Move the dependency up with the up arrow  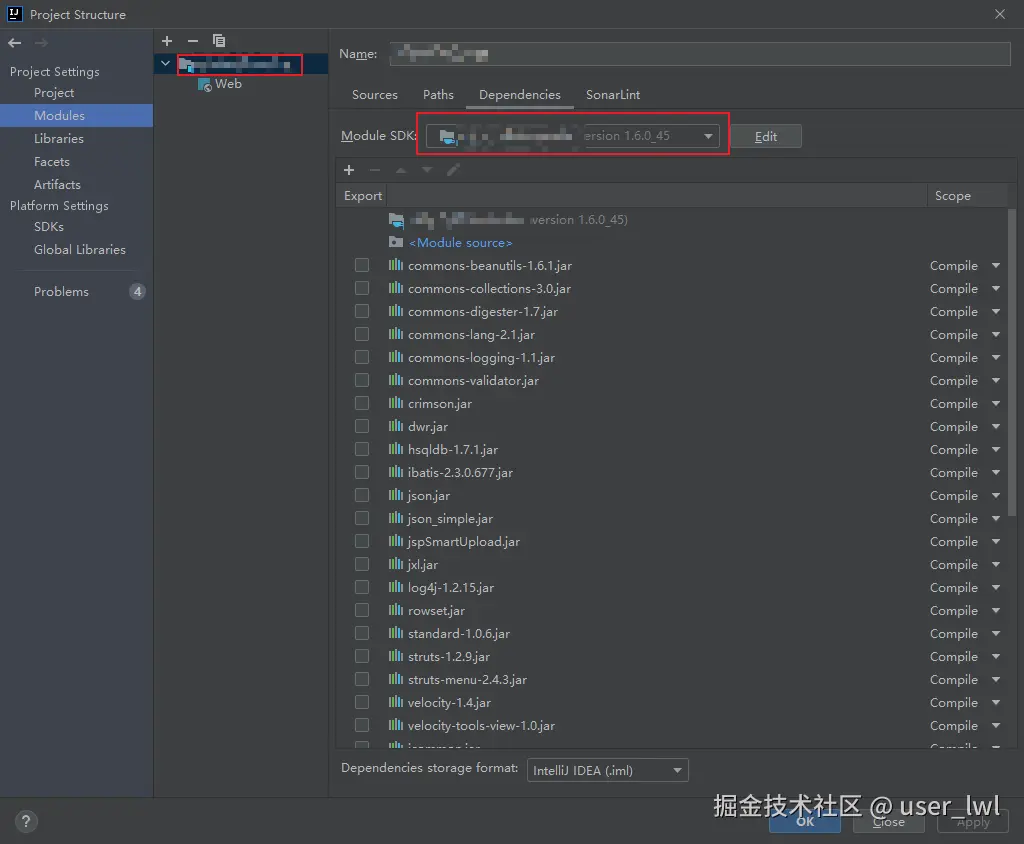[x=401, y=170]
